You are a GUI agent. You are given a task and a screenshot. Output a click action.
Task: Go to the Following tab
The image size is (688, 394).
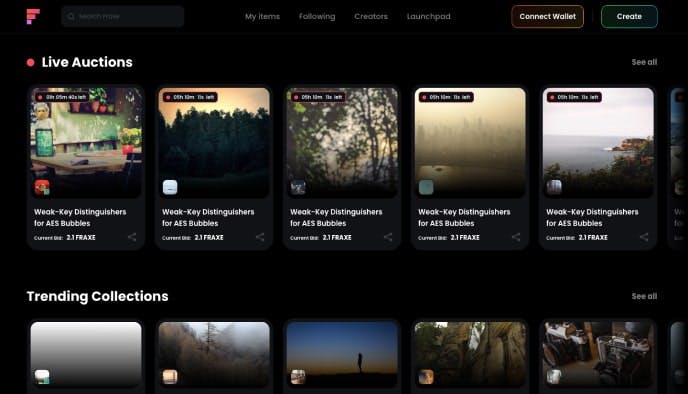(x=317, y=16)
